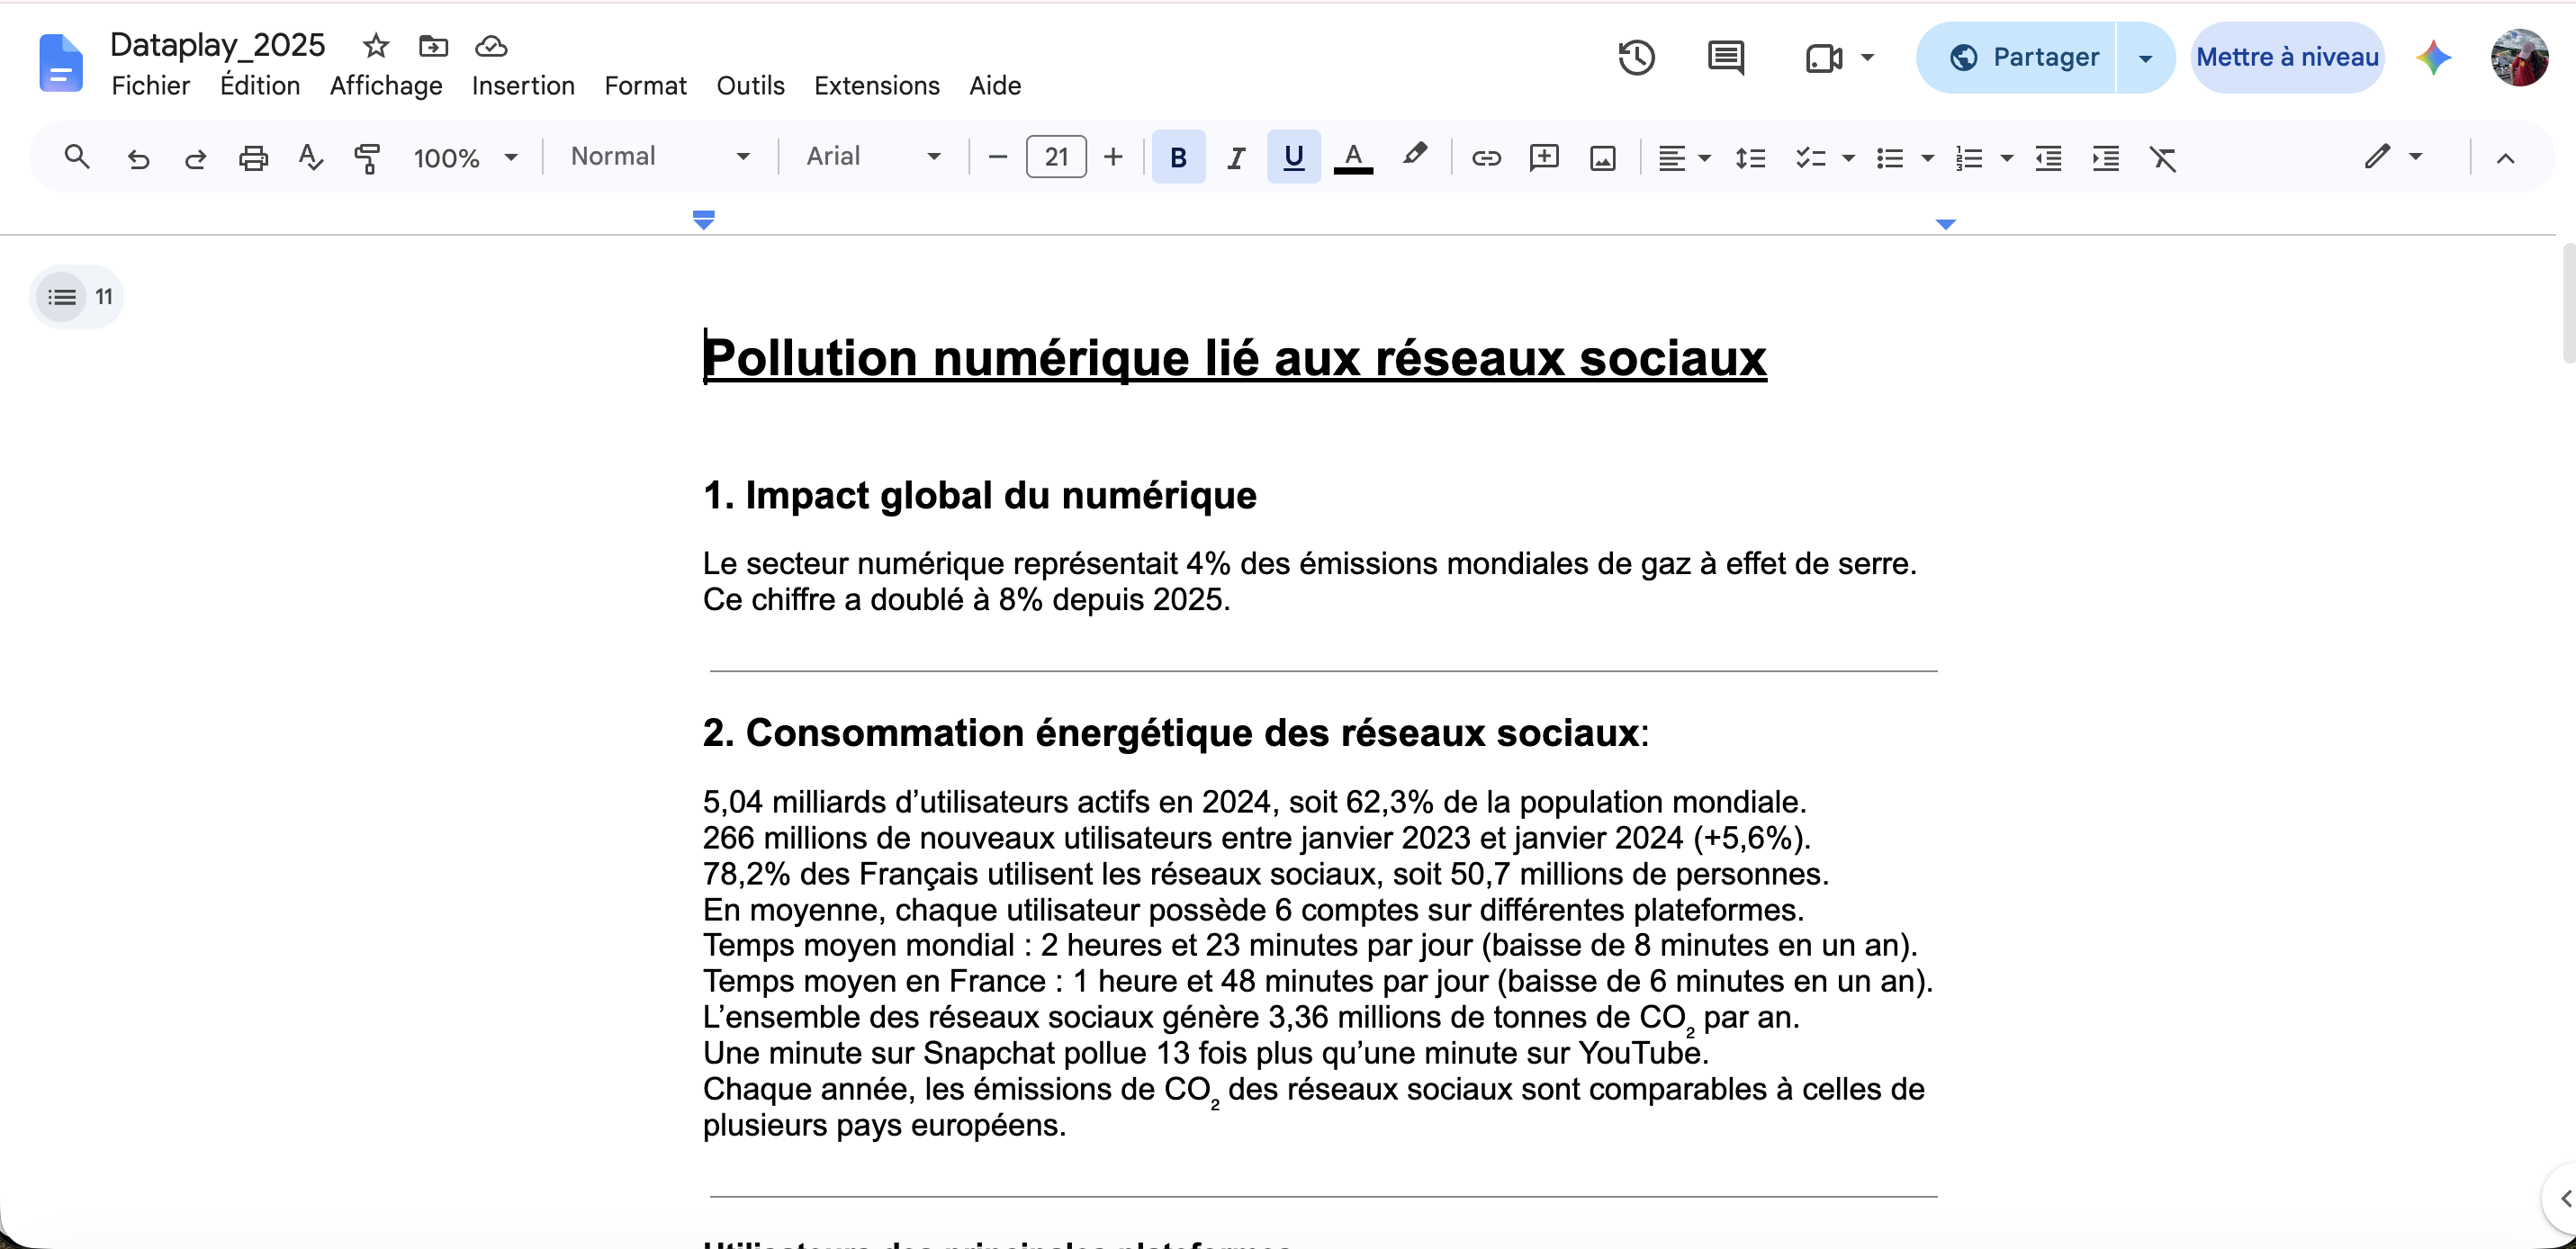Insert an image
Viewport: 2576px width, 1249px height.
coord(1602,157)
